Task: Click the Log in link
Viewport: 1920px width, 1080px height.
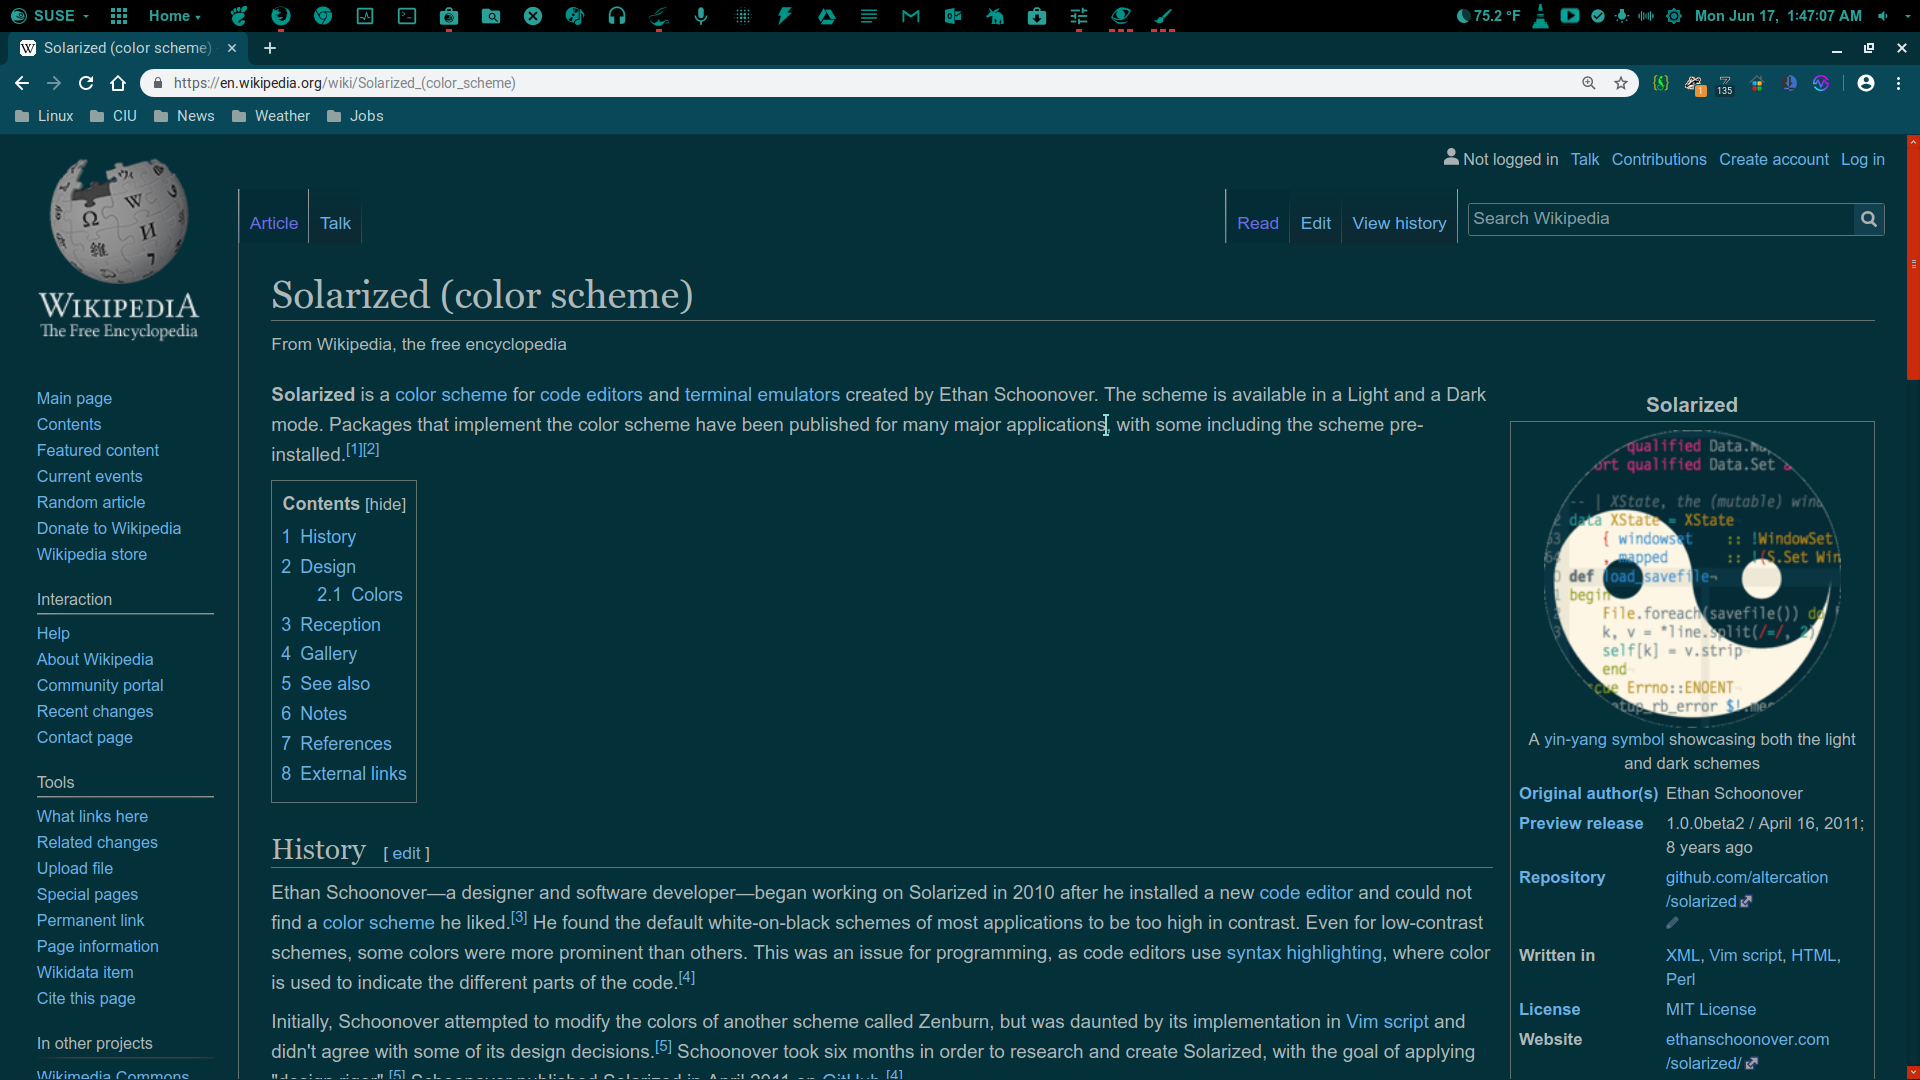Action: 1863,160
